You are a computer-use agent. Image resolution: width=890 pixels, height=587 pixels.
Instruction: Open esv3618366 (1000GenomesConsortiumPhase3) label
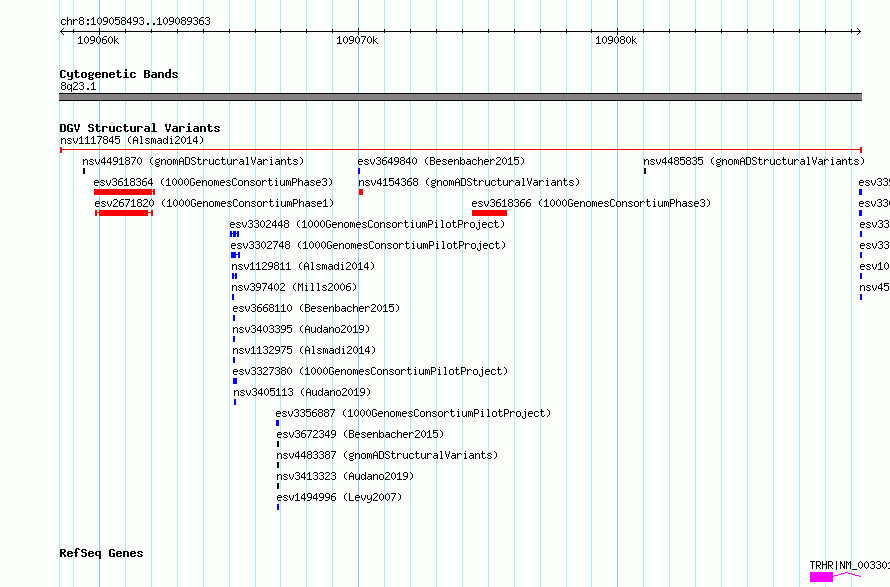[x=591, y=203]
